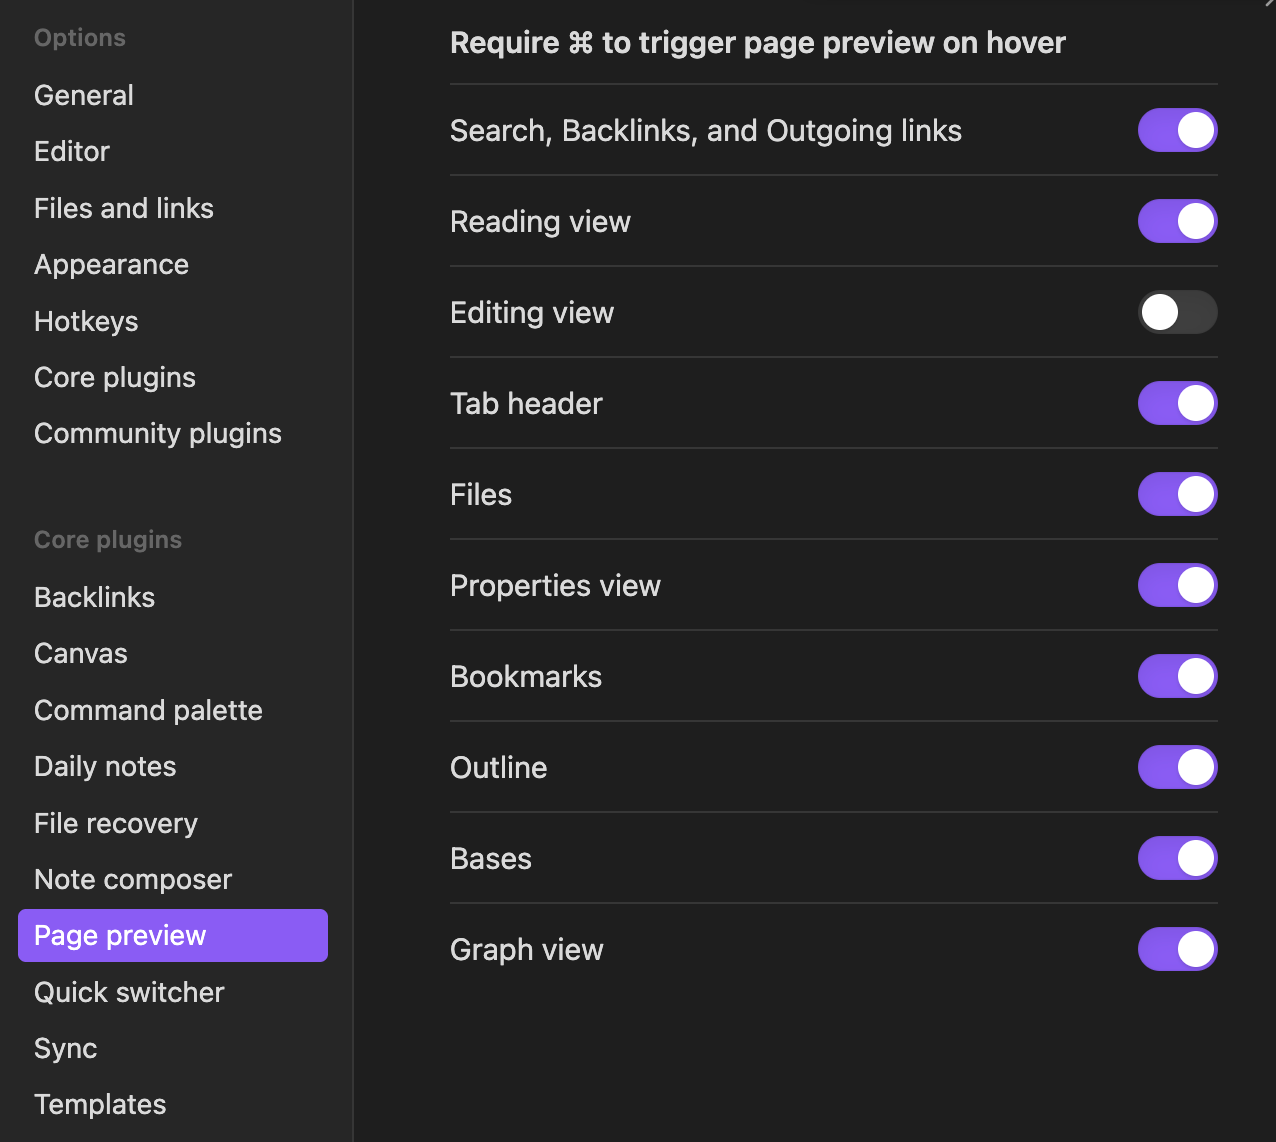Go to Editor settings
The width and height of the screenshot is (1276, 1142).
(72, 151)
